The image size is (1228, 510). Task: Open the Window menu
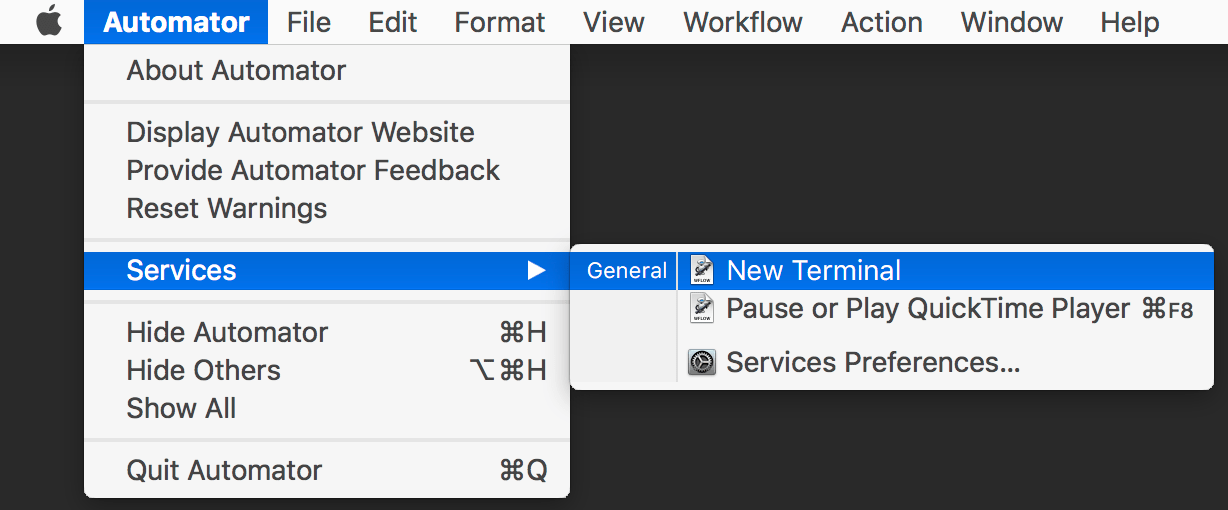1012,22
